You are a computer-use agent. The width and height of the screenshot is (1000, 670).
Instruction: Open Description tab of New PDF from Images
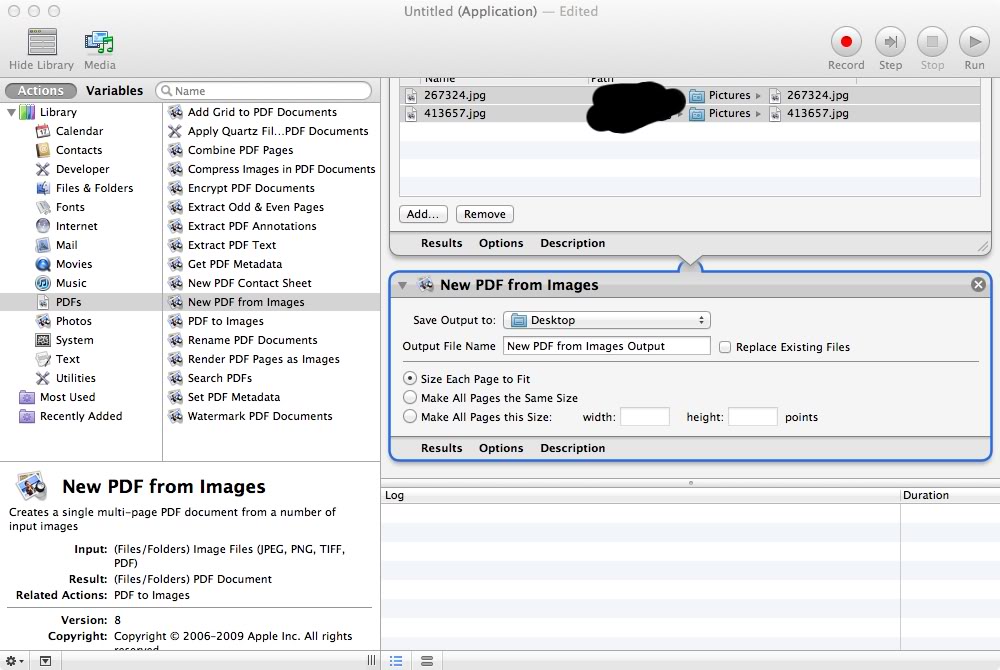(573, 448)
